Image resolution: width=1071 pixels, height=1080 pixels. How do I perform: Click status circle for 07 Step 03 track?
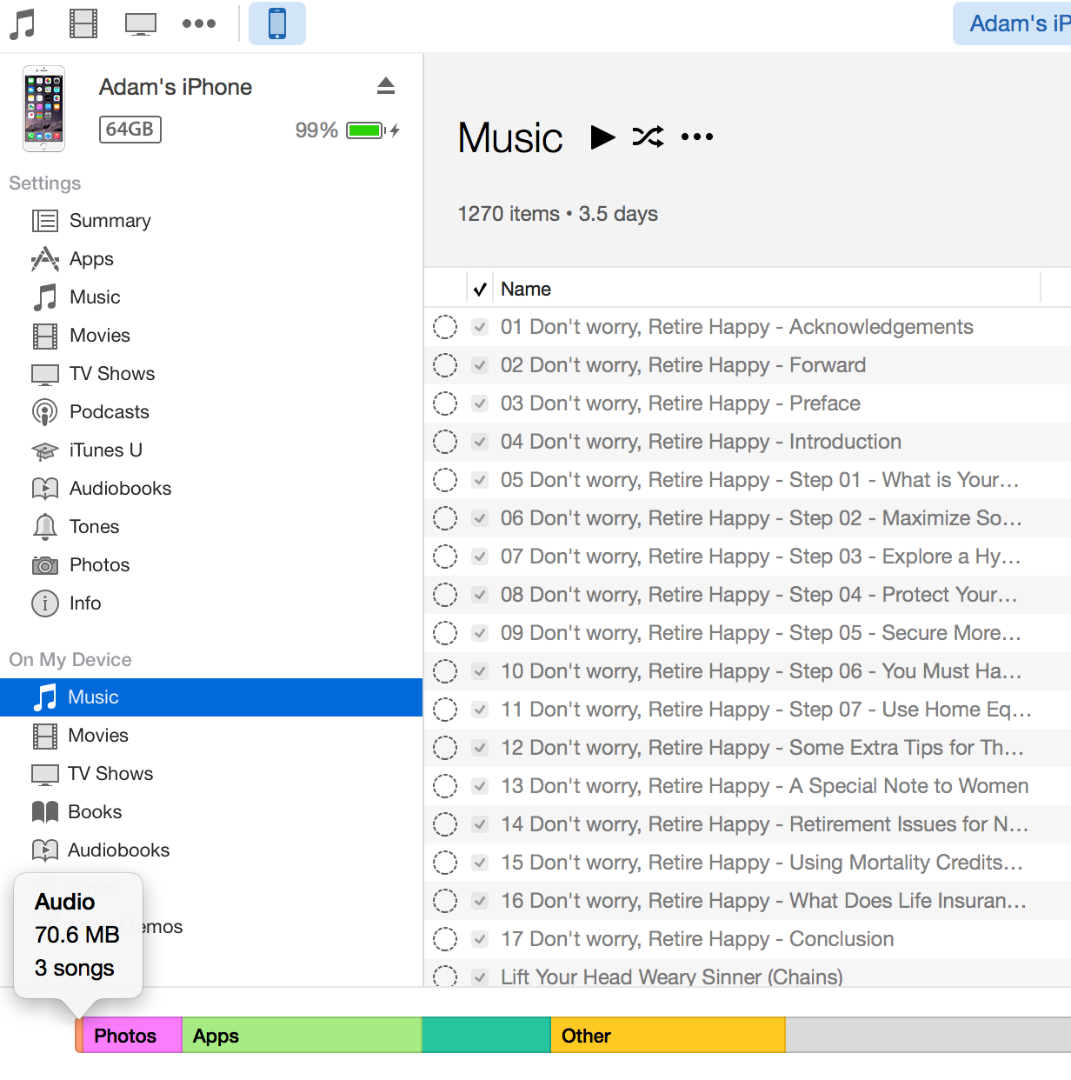click(x=445, y=557)
